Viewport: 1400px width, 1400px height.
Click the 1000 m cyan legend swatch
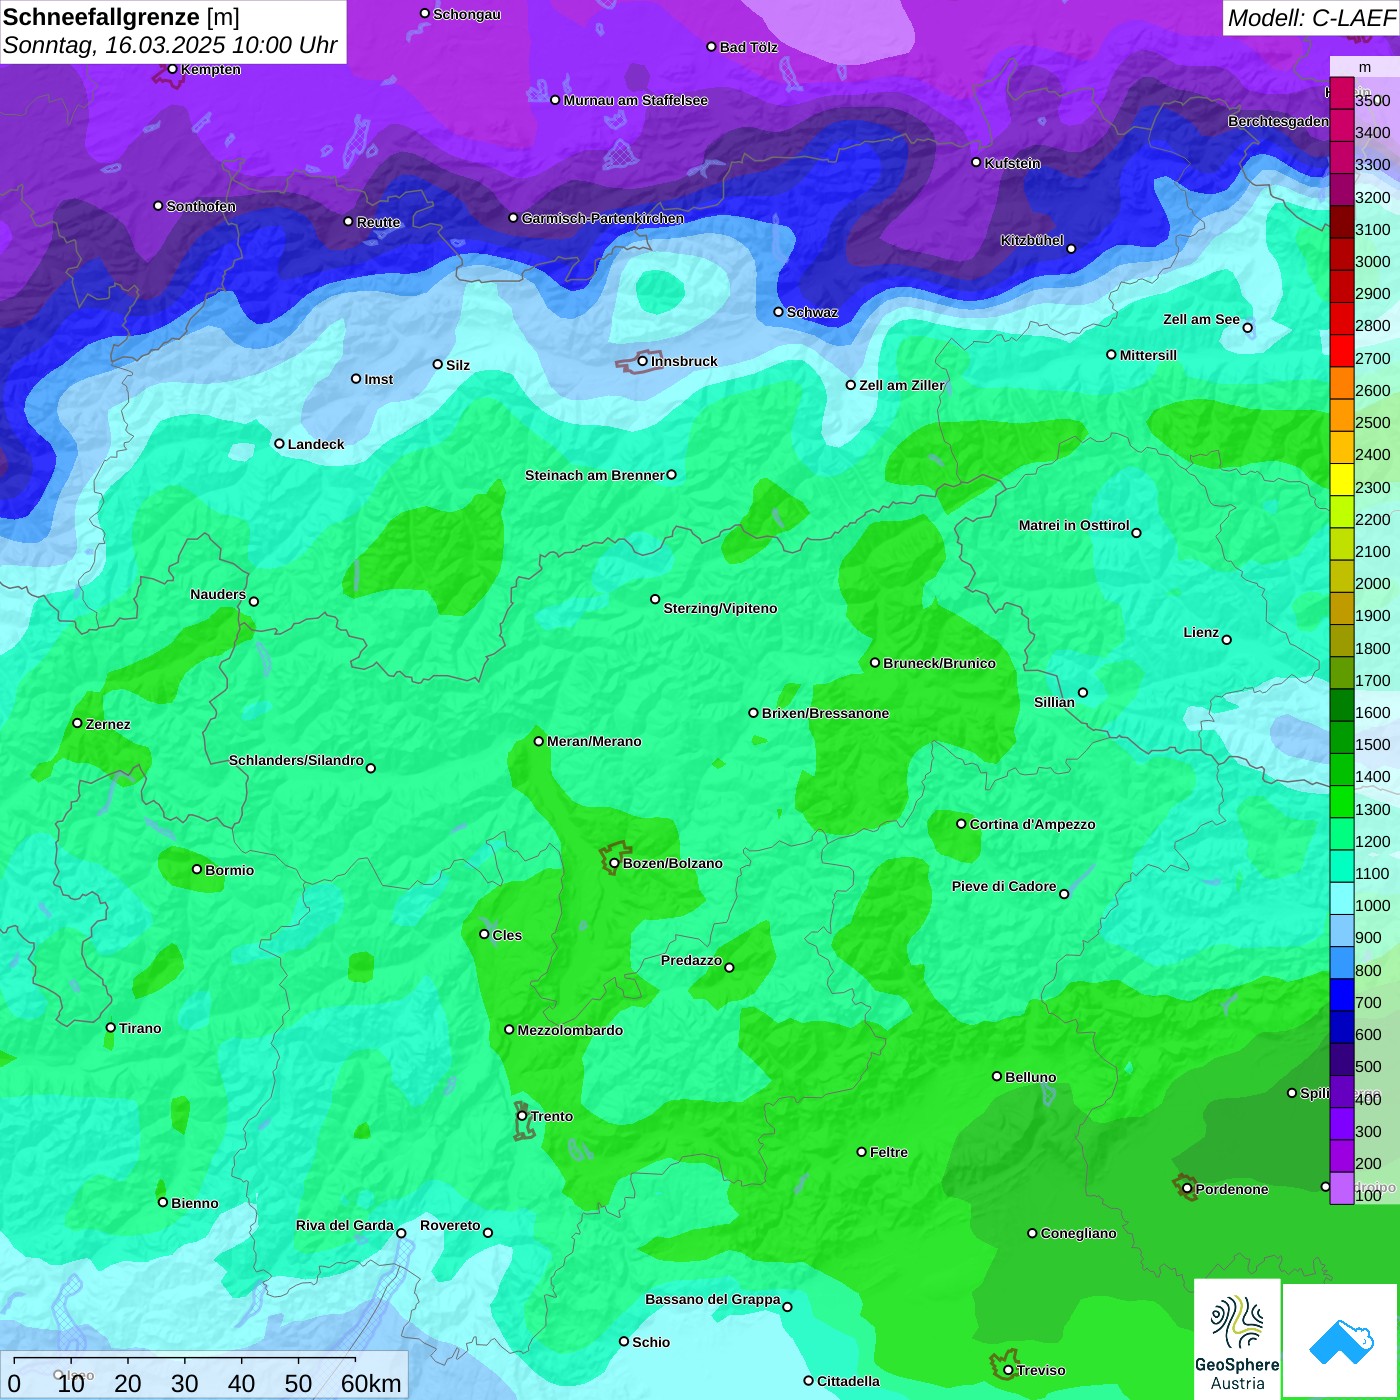(1342, 899)
